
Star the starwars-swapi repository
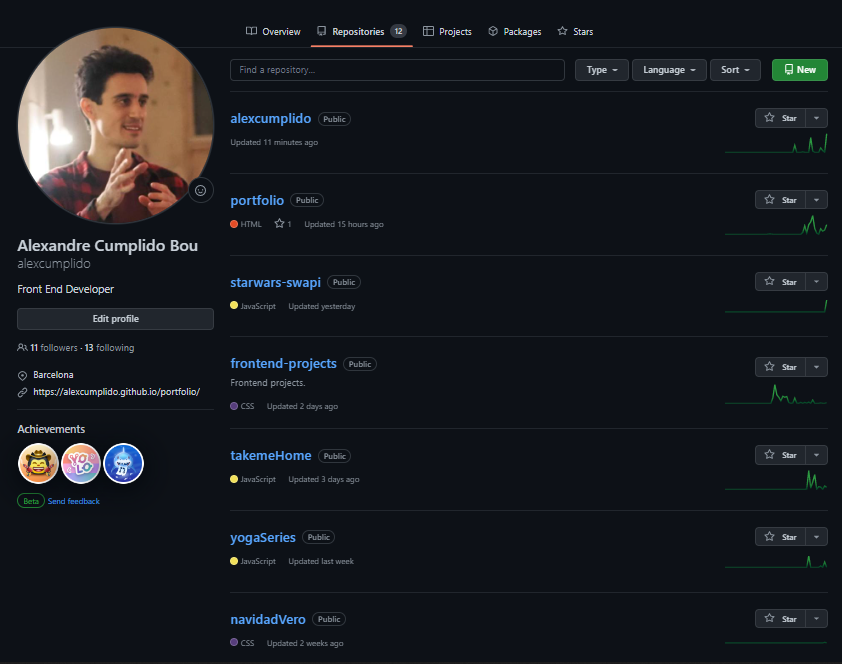pyautogui.click(x=780, y=282)
